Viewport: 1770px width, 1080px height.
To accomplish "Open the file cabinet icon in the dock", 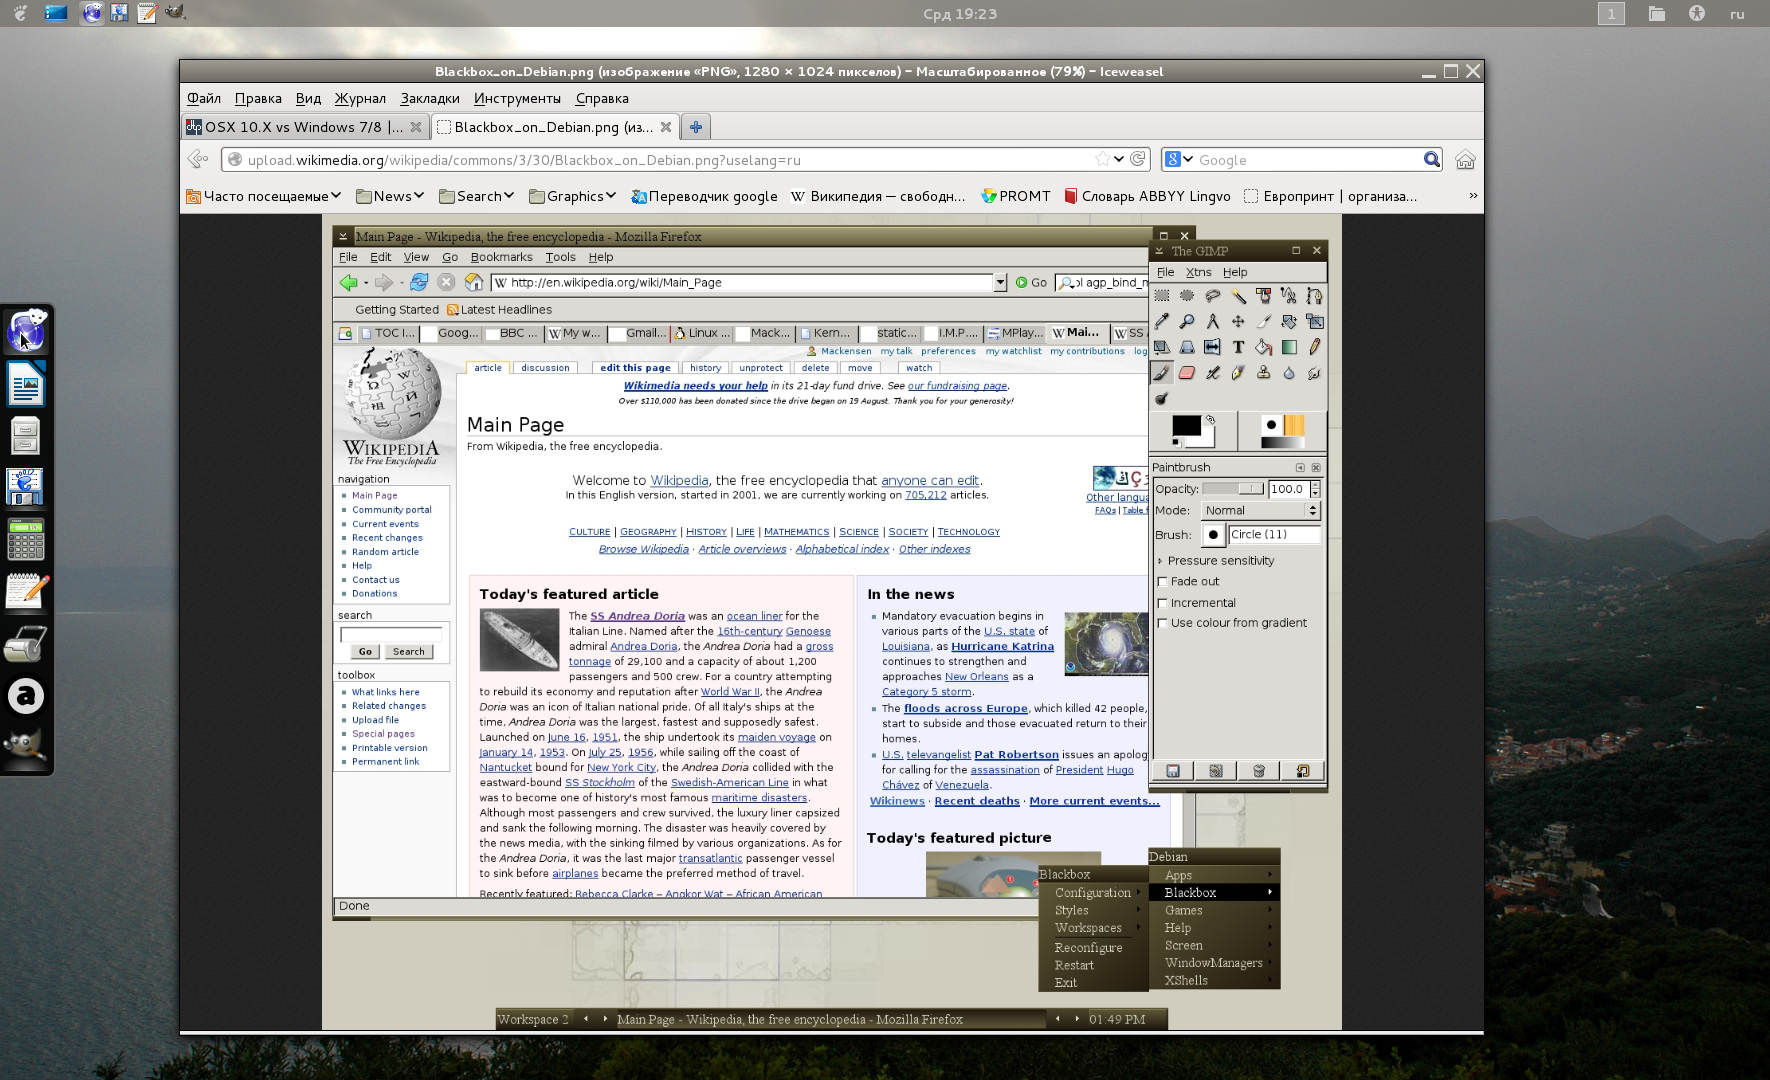I will 26,436.
